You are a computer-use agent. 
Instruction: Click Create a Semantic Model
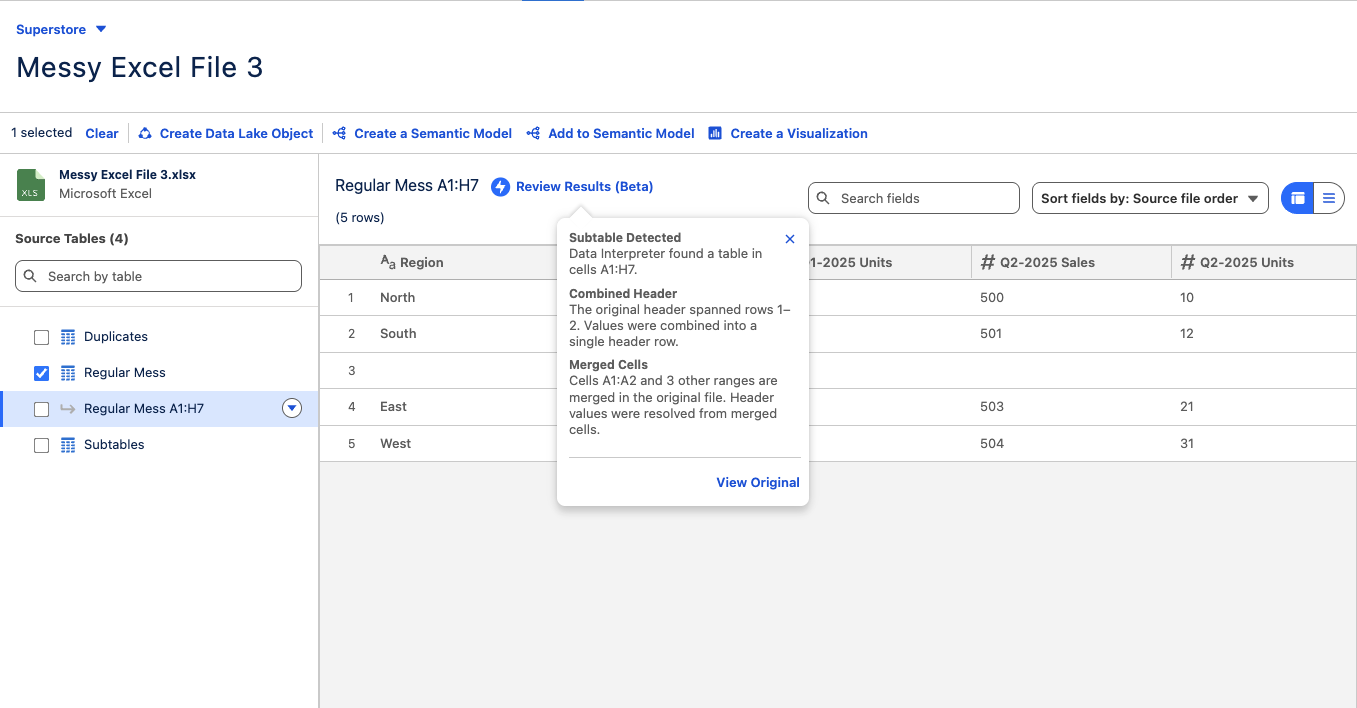click(433, 133)
